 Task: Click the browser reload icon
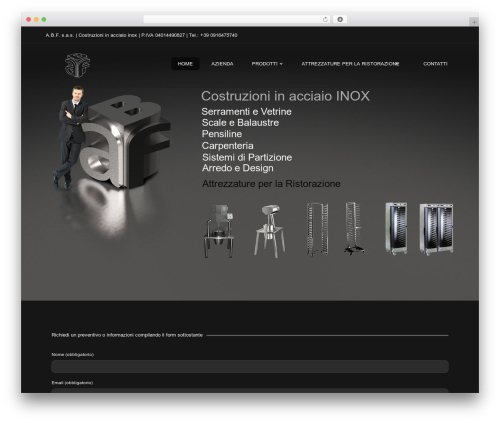tap(325, 19)
